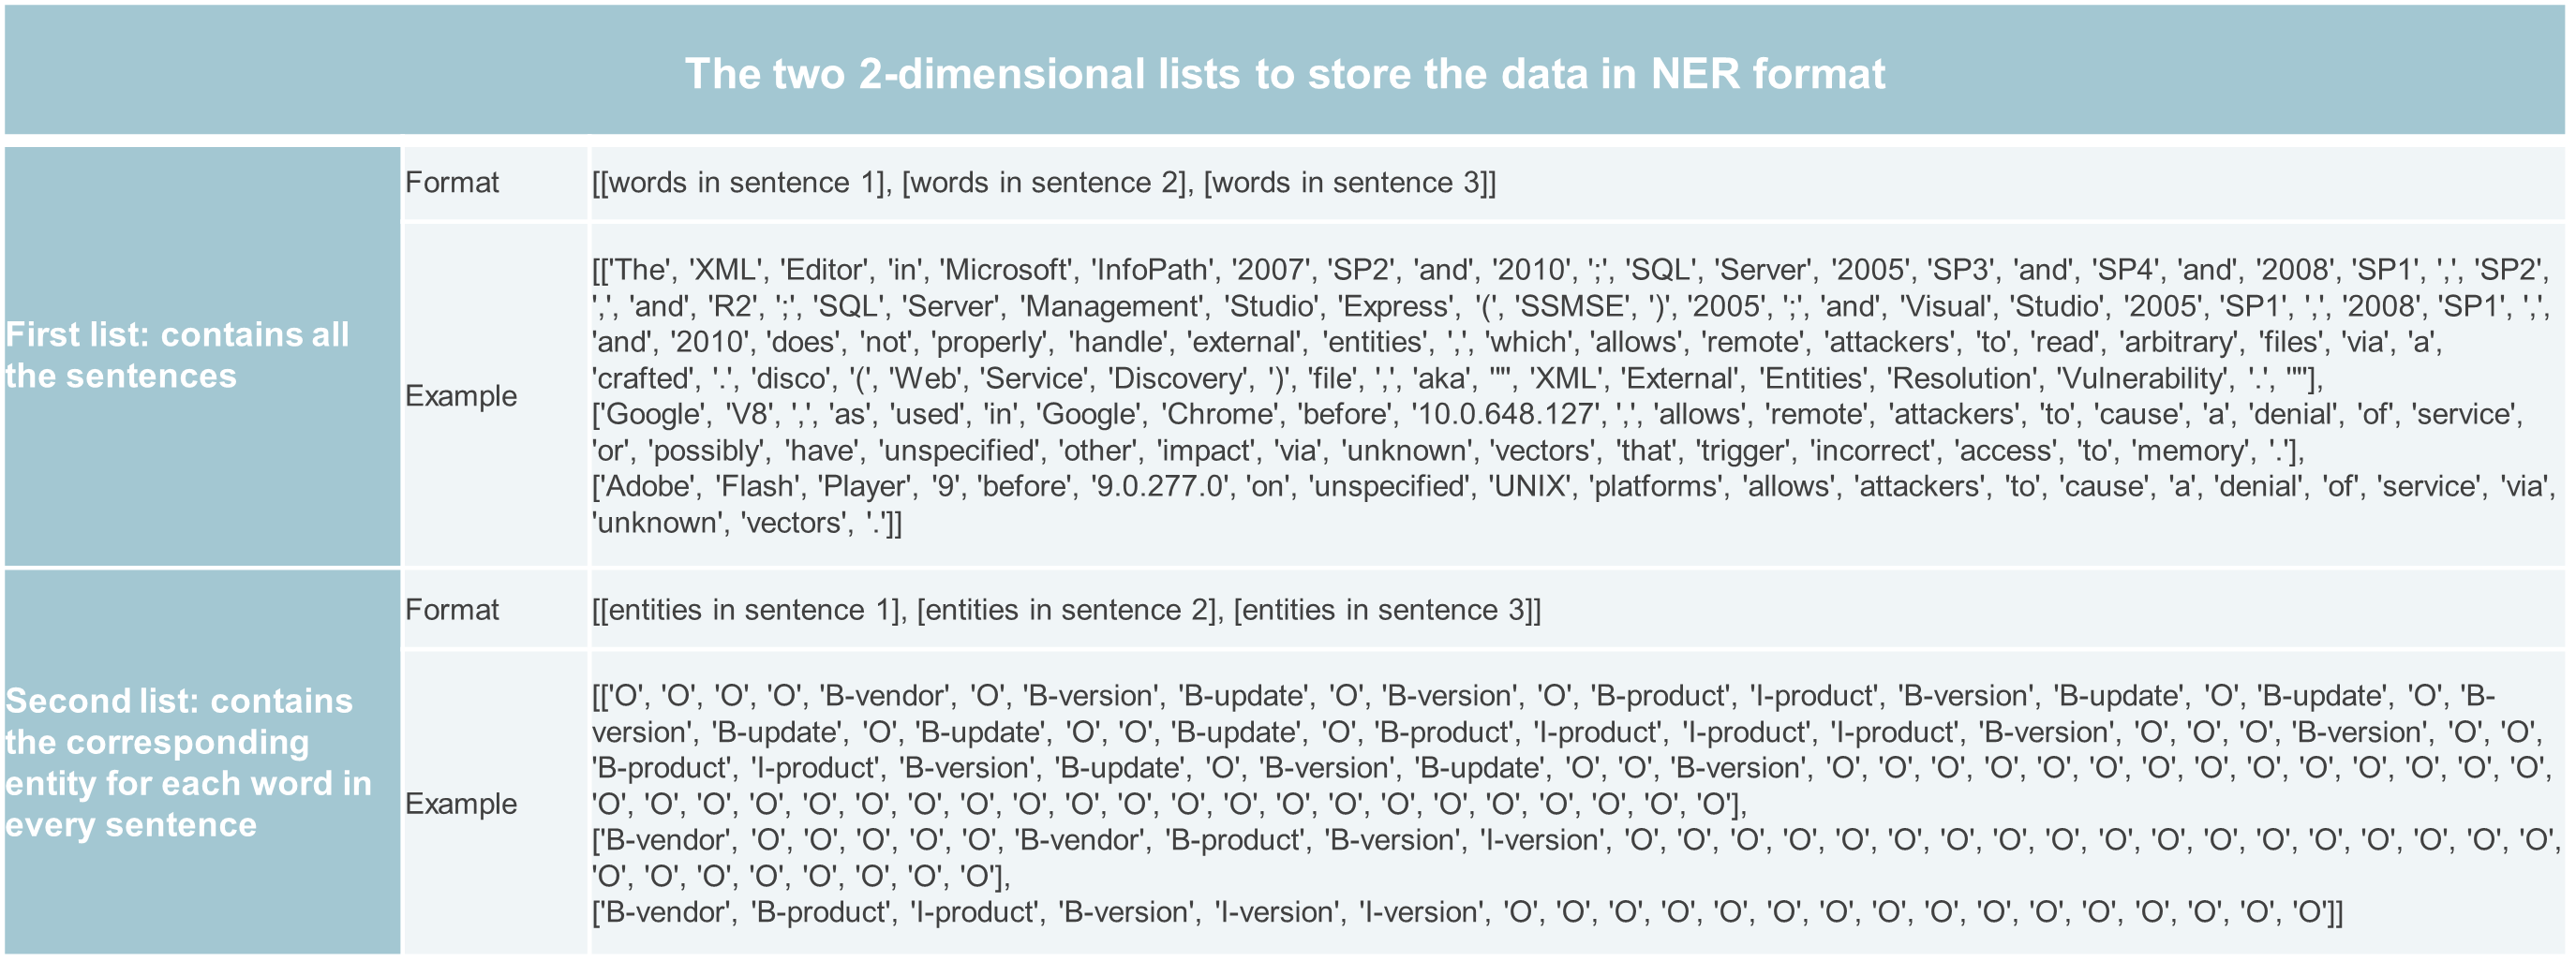Click the "[entities in sentence 3]]" text
Viewport: 2576px width, 961px height.
(x=1386, y=610)
